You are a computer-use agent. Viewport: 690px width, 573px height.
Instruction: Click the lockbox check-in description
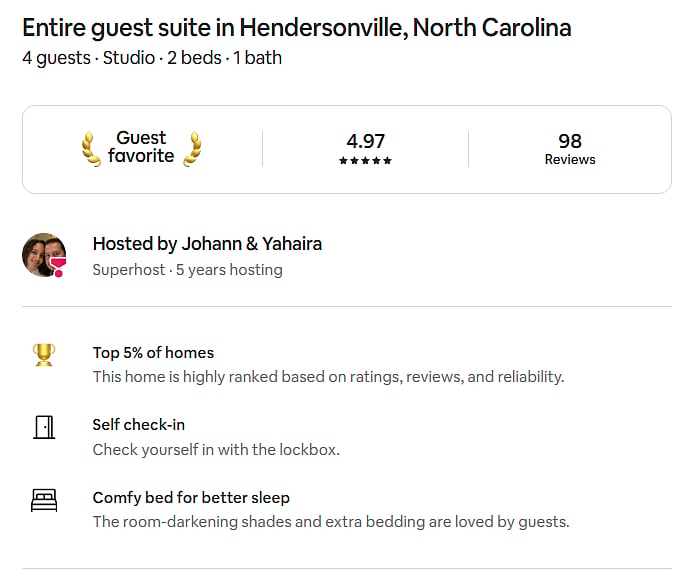(x=216, y=450)
